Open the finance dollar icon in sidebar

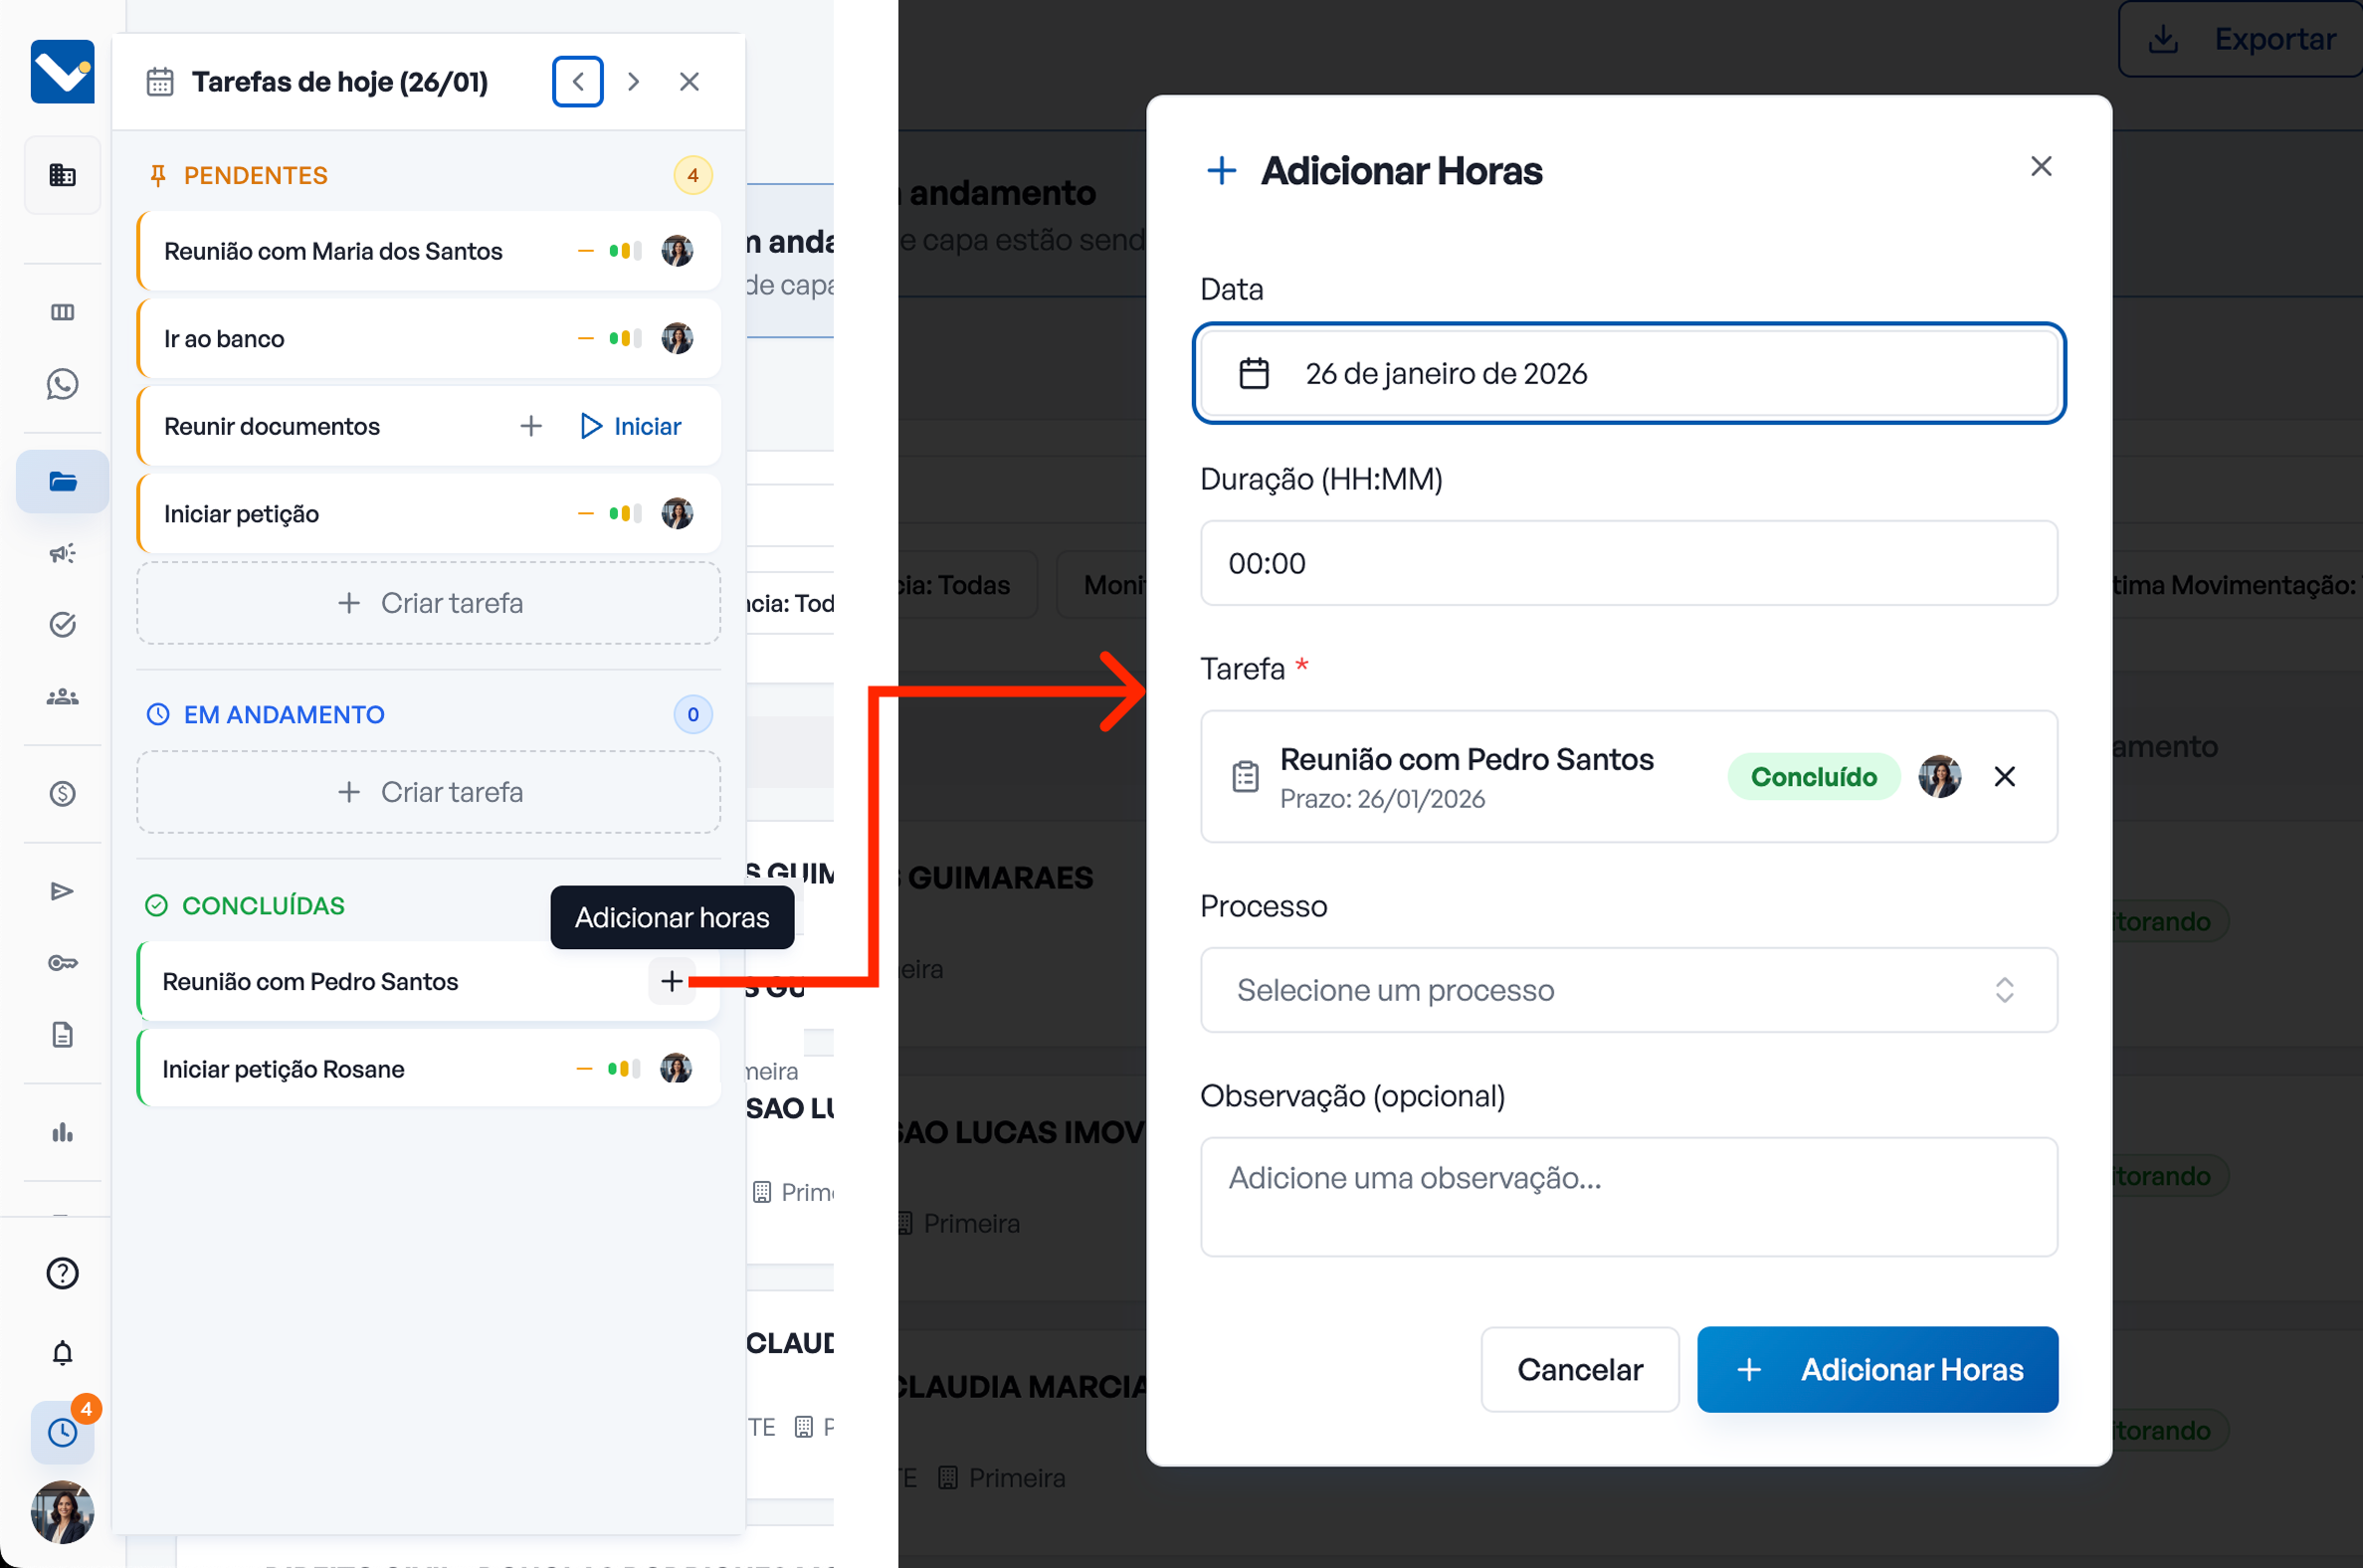[x=62, y=794]
